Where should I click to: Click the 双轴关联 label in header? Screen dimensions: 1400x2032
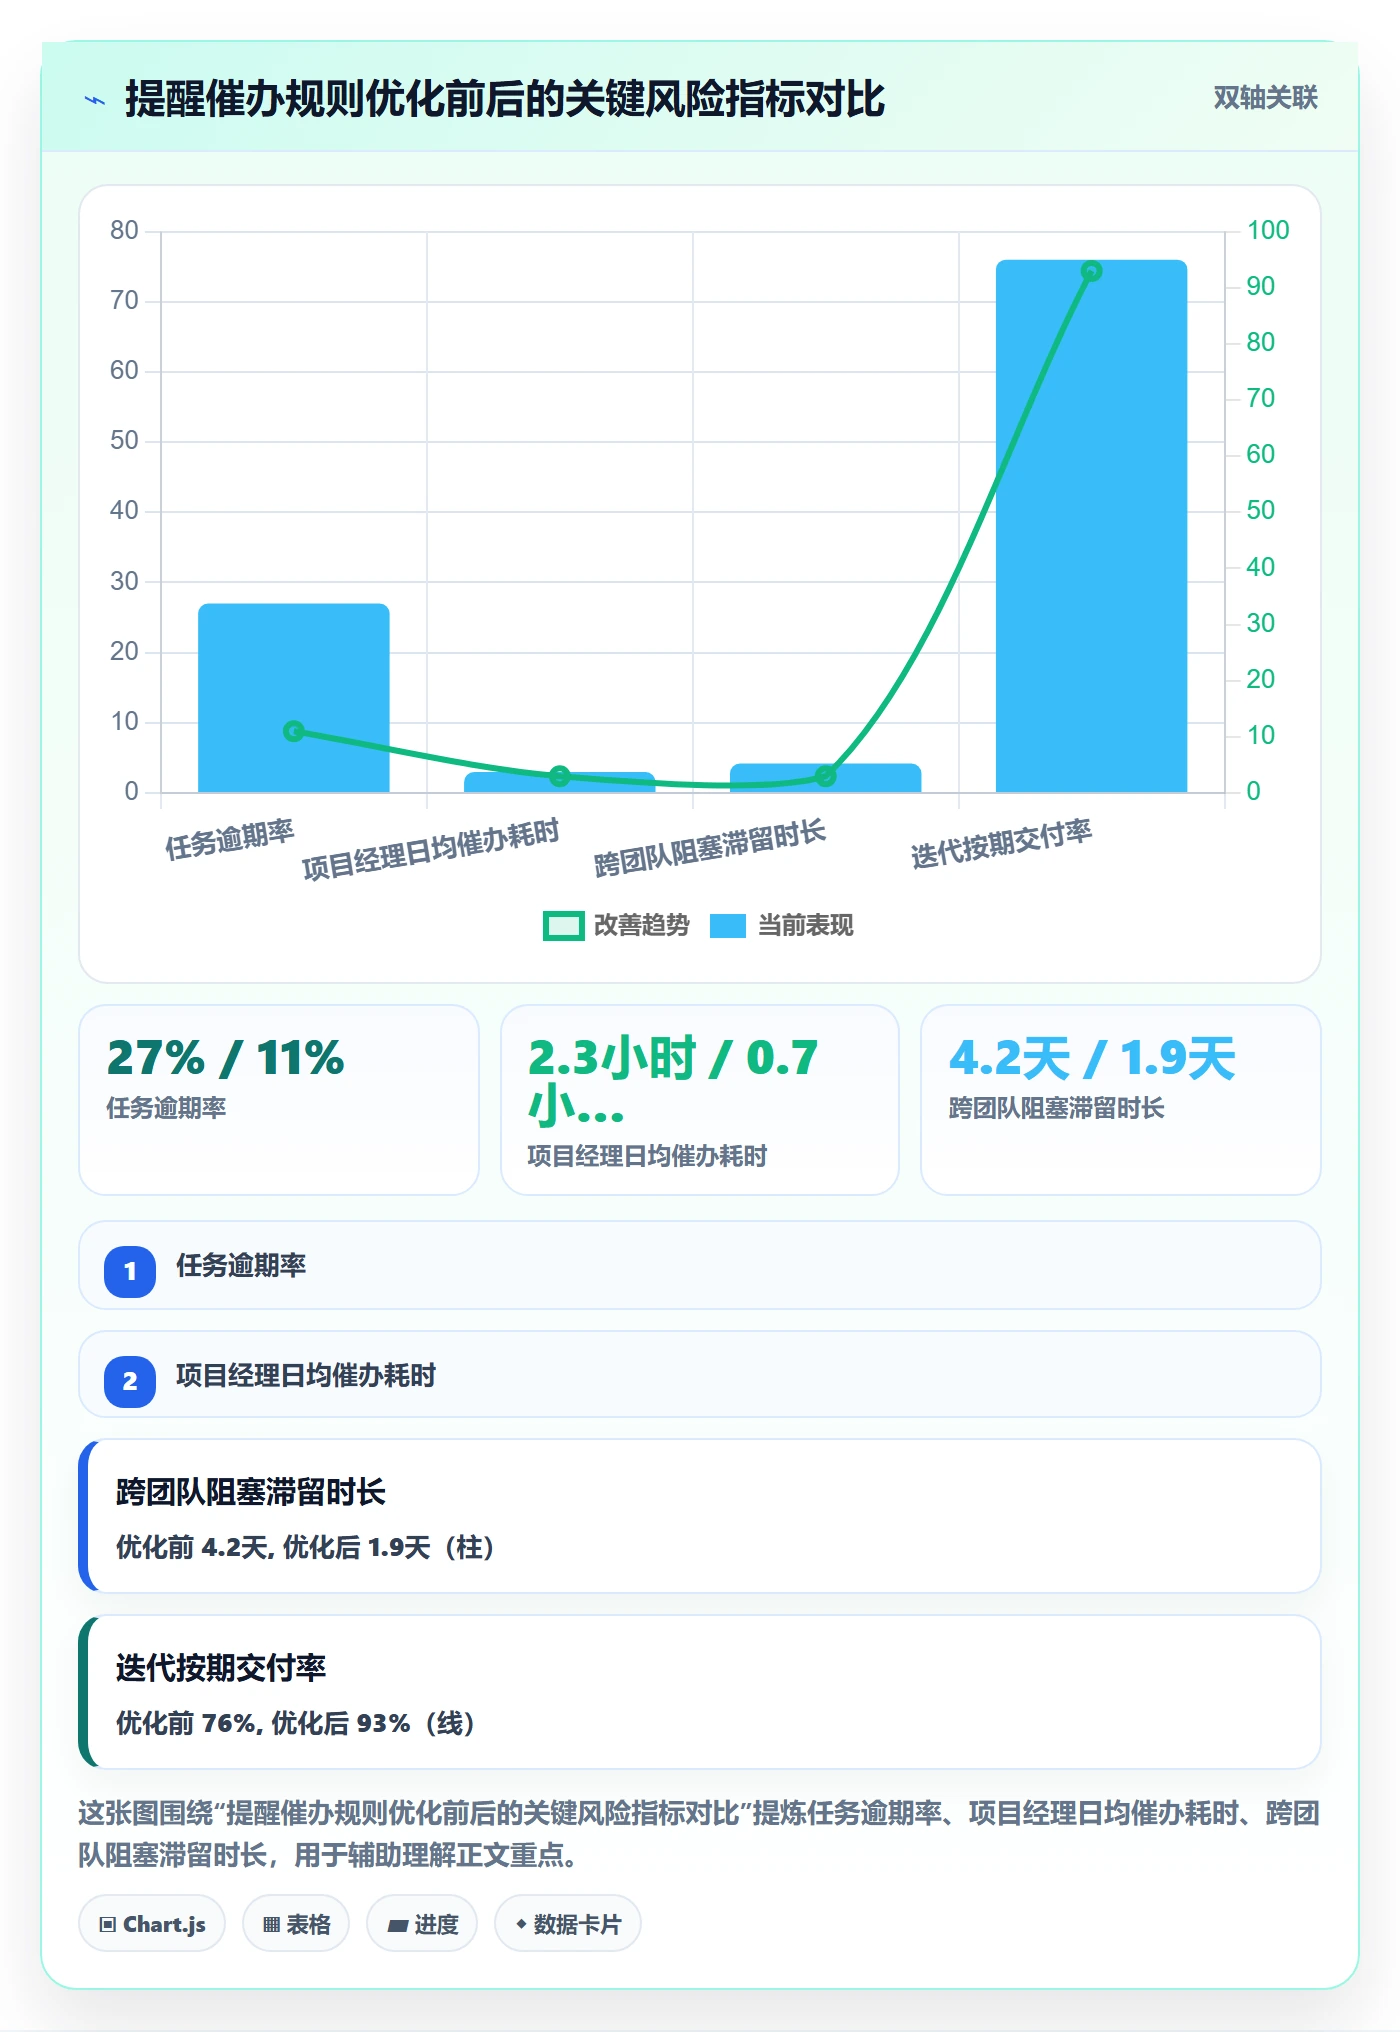click(x=1265, y=98)
